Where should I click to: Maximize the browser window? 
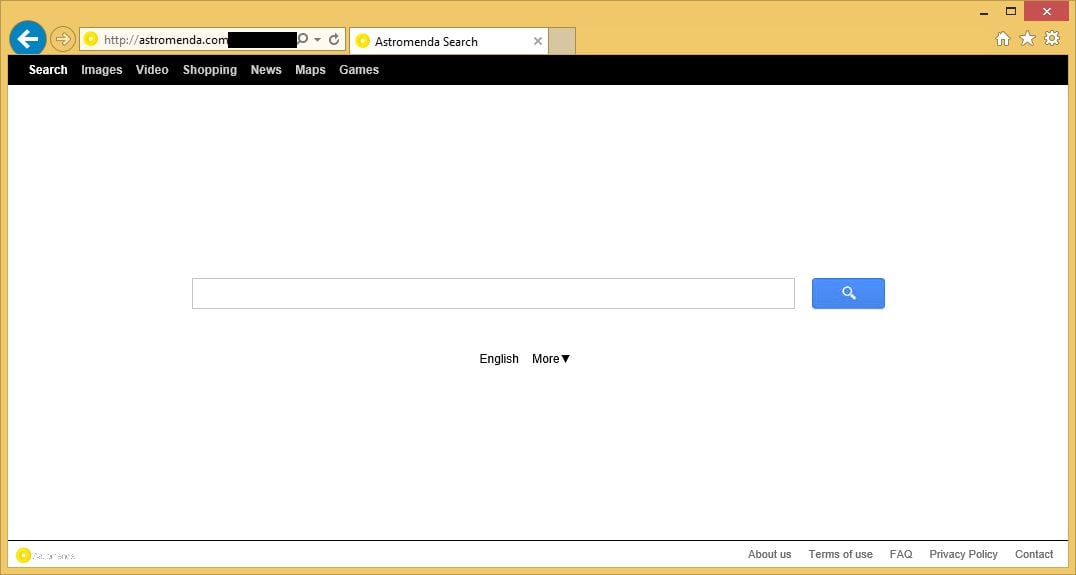point(1011,11)
